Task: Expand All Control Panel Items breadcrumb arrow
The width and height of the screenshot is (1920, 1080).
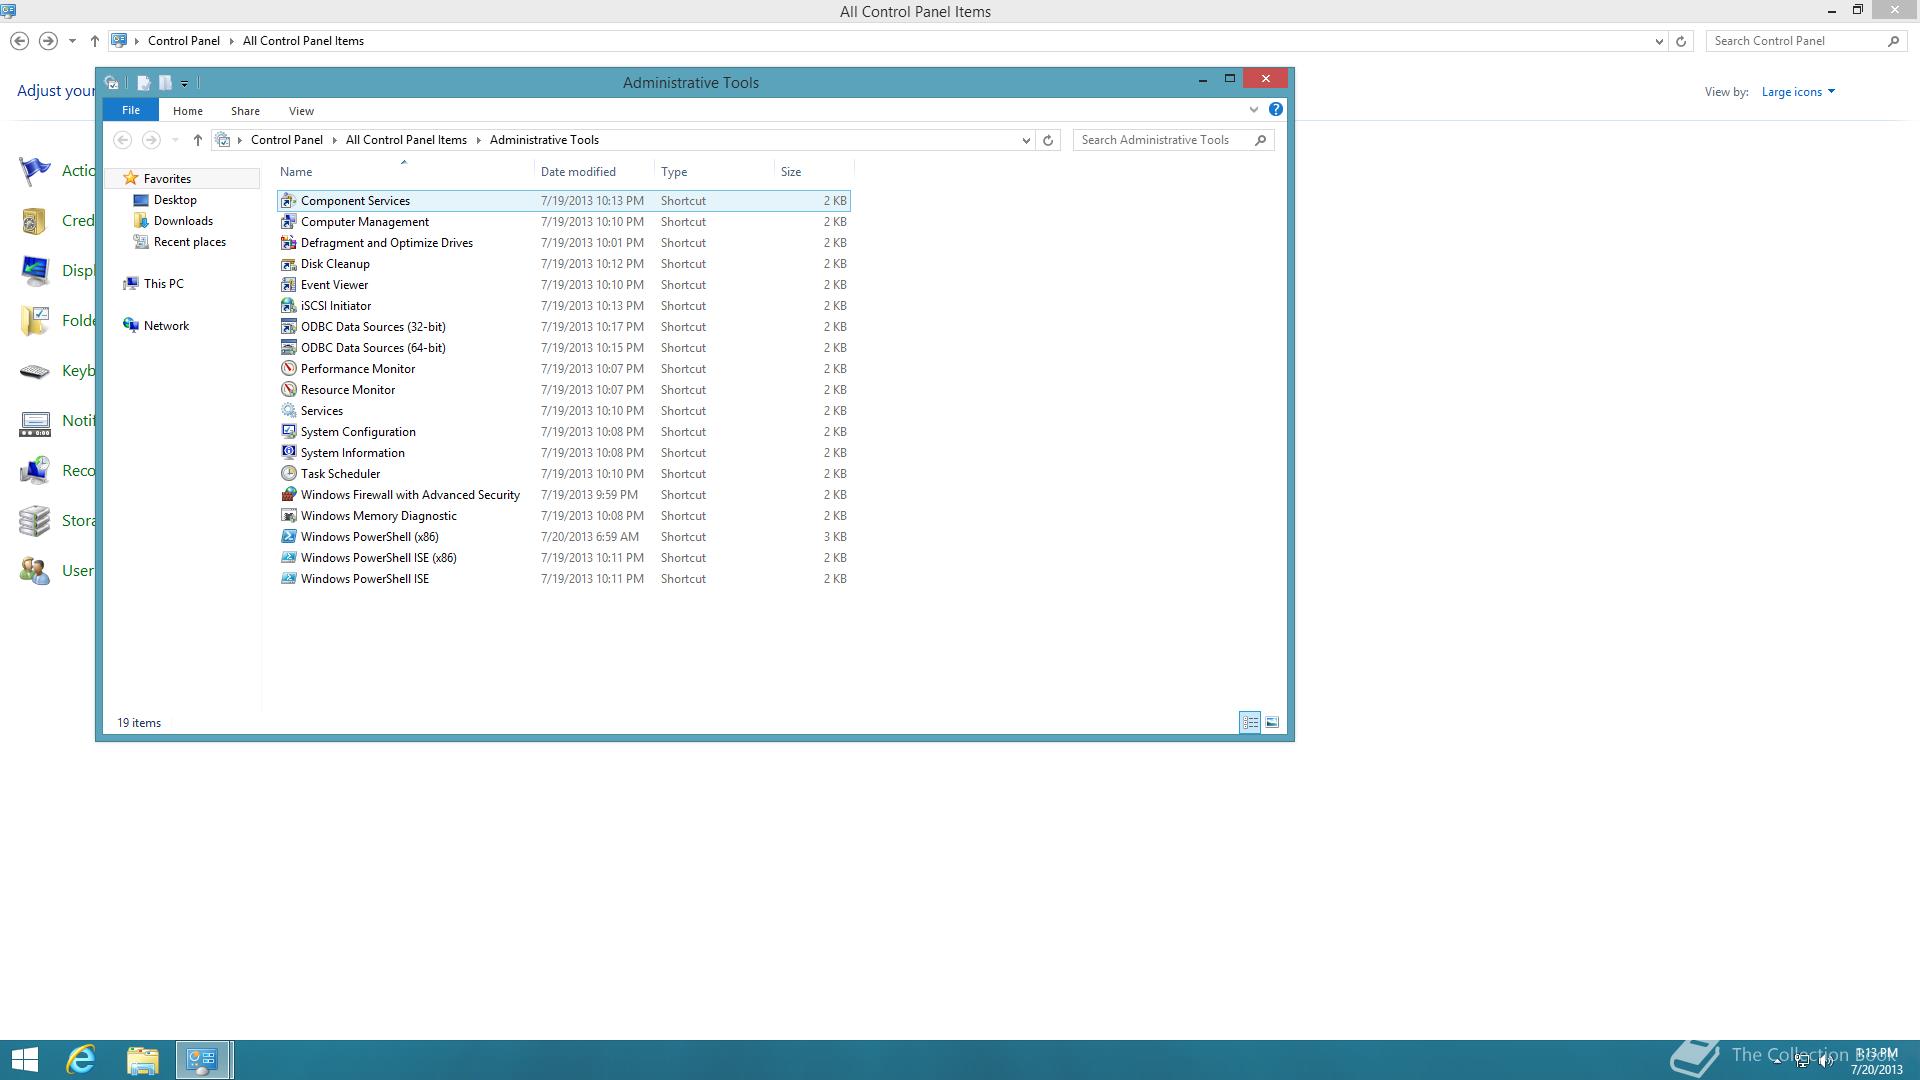Action: pos(478,140)
